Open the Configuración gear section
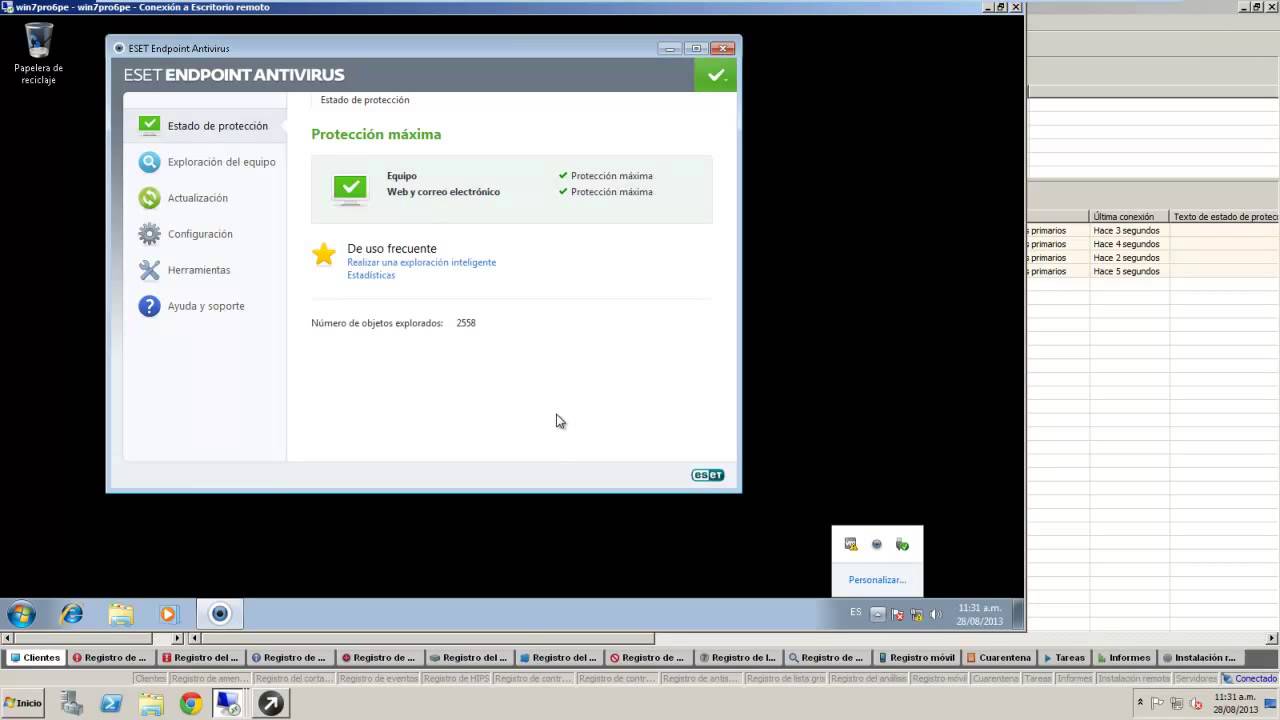Image resolution: width=1280 pixels, height=720 pixels. click(186, 234)
